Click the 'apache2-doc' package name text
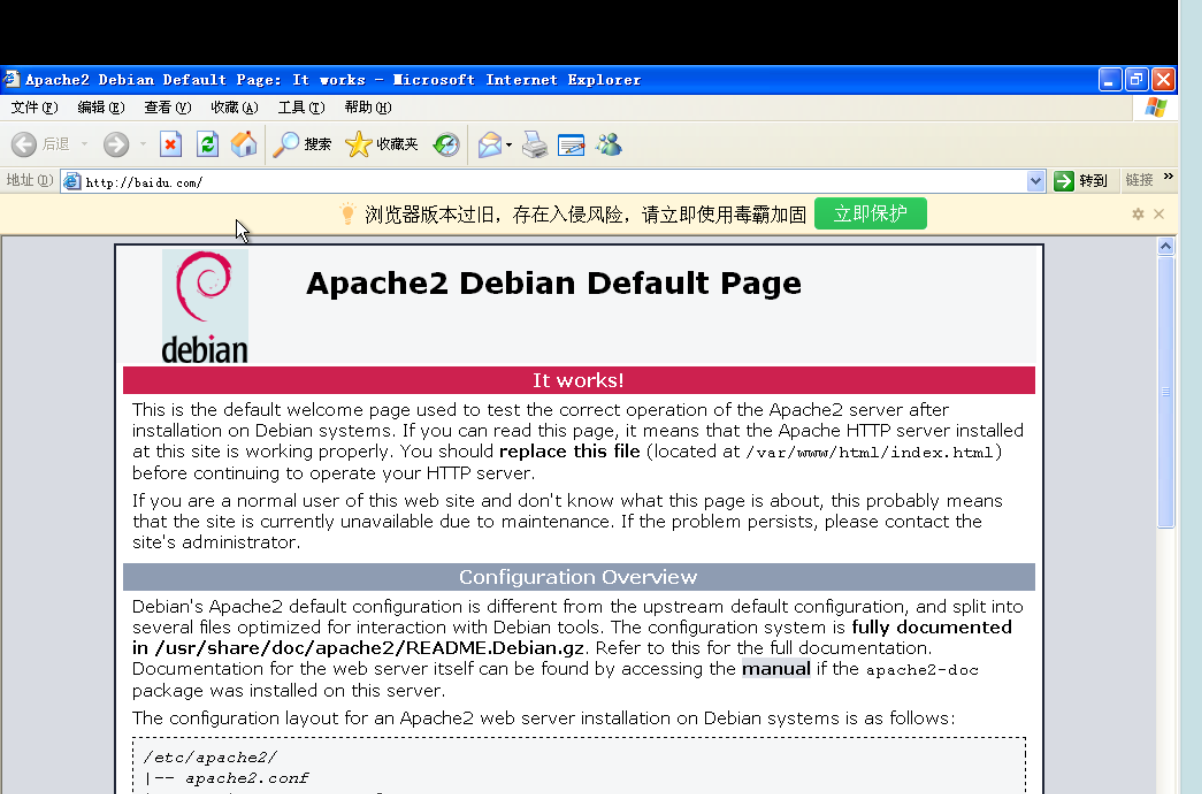The image size is (1202, 794). pos(922,670)
